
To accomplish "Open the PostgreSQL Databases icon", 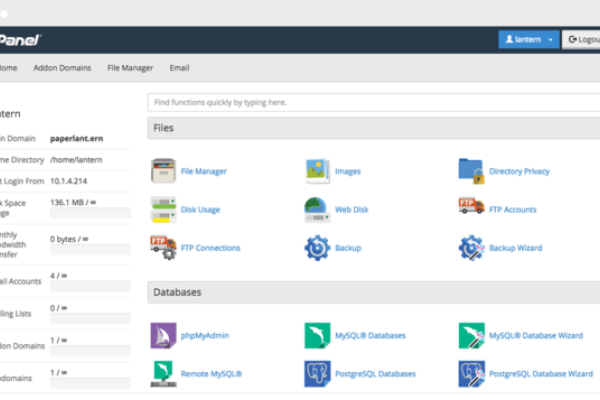I will point(317,373).
